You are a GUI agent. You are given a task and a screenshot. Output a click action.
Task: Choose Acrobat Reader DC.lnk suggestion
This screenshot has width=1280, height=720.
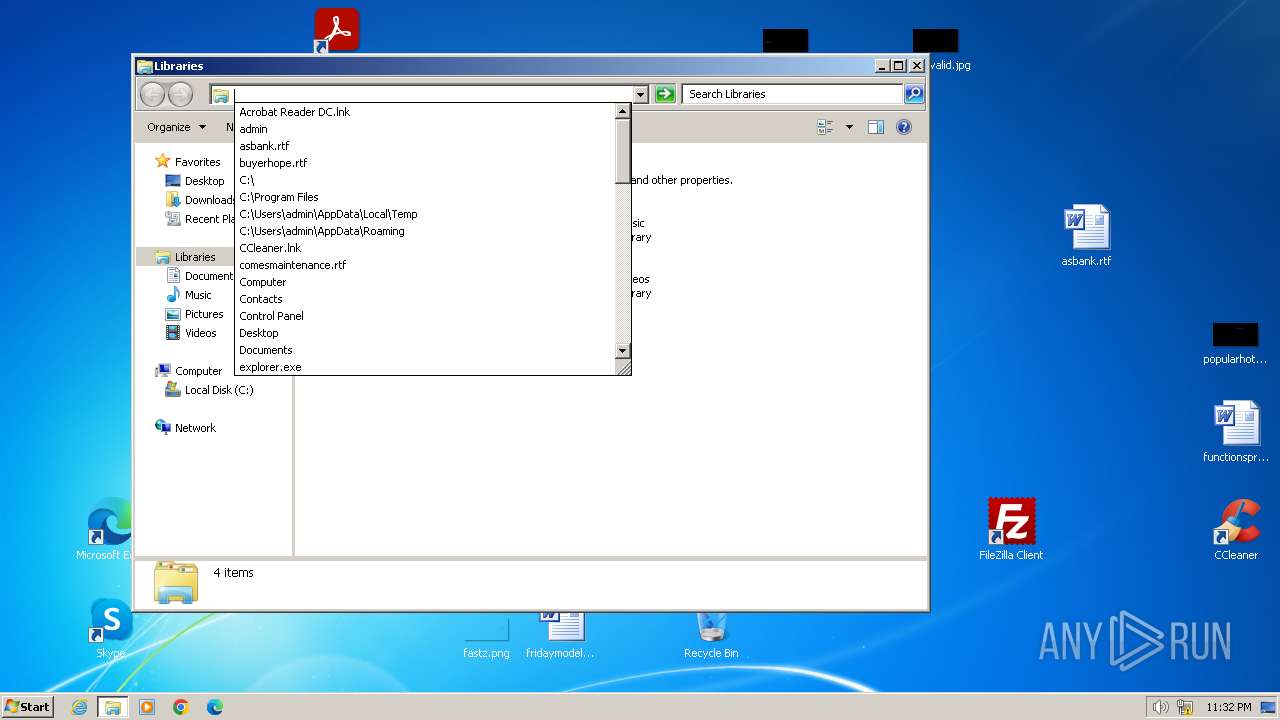tap(425, 112)
